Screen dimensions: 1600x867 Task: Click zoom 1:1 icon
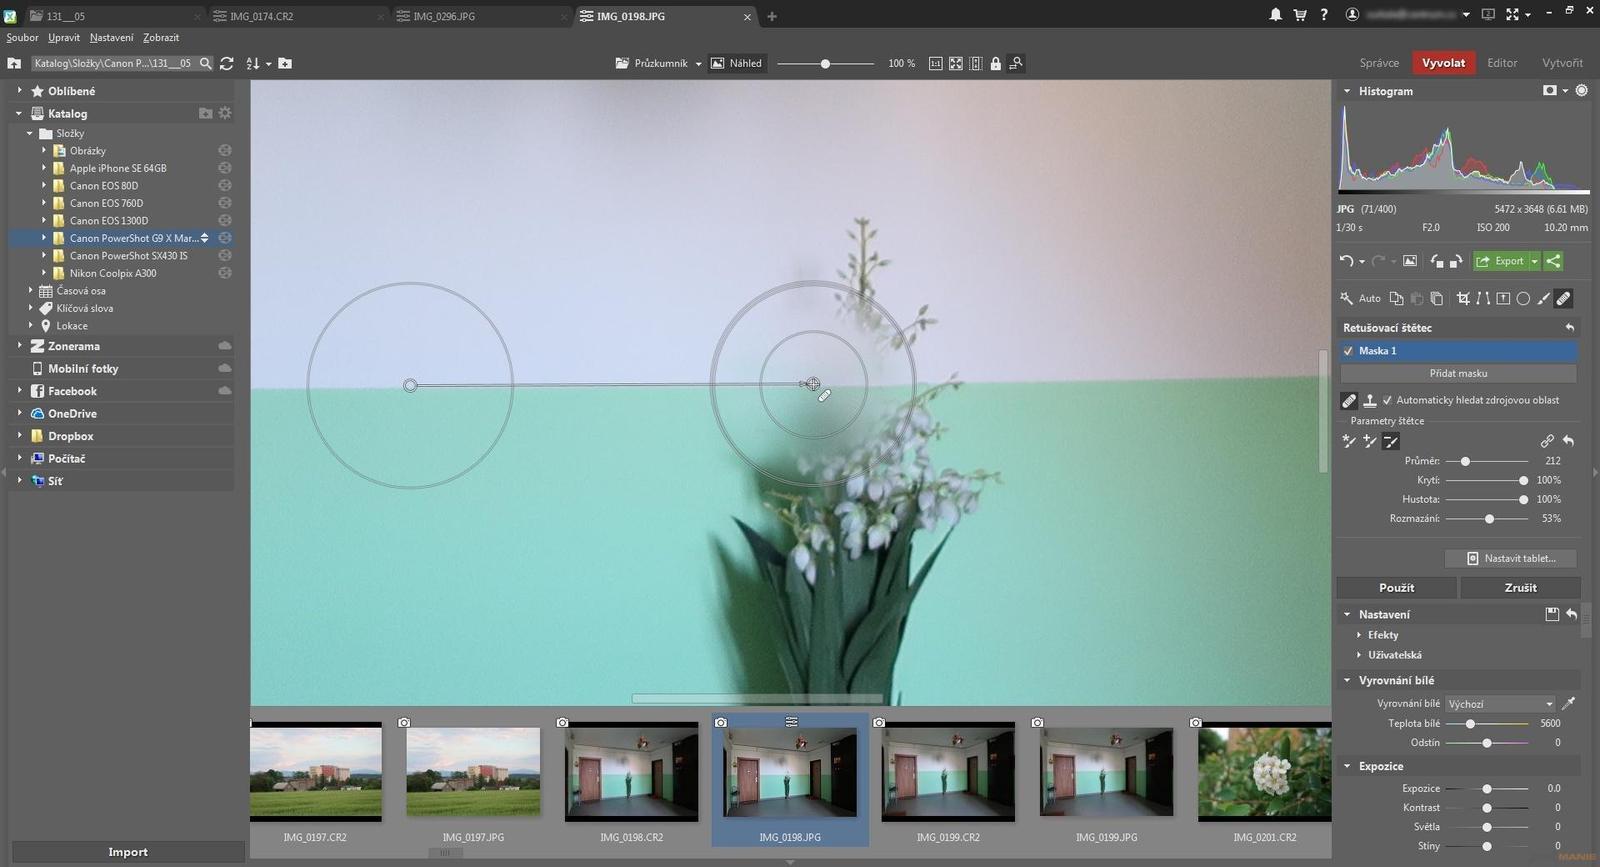[x=936, y=63]
